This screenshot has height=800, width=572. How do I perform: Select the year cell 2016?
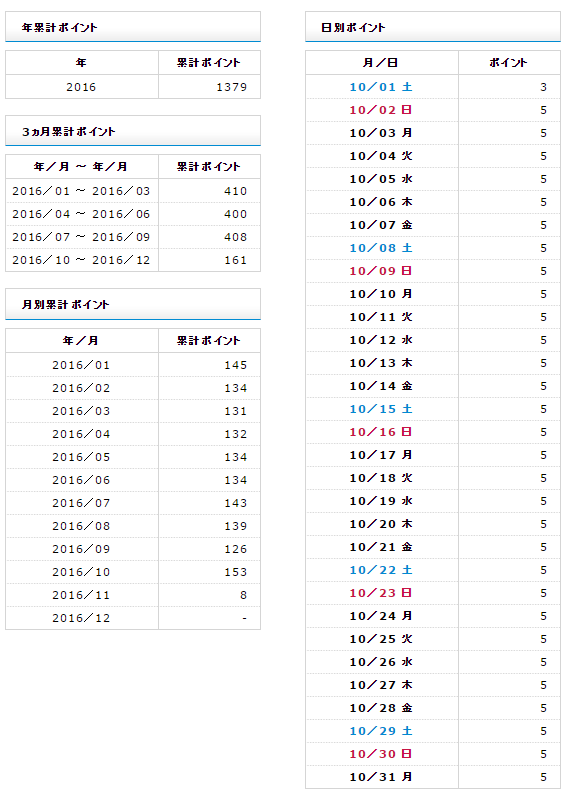pos(81,87)
